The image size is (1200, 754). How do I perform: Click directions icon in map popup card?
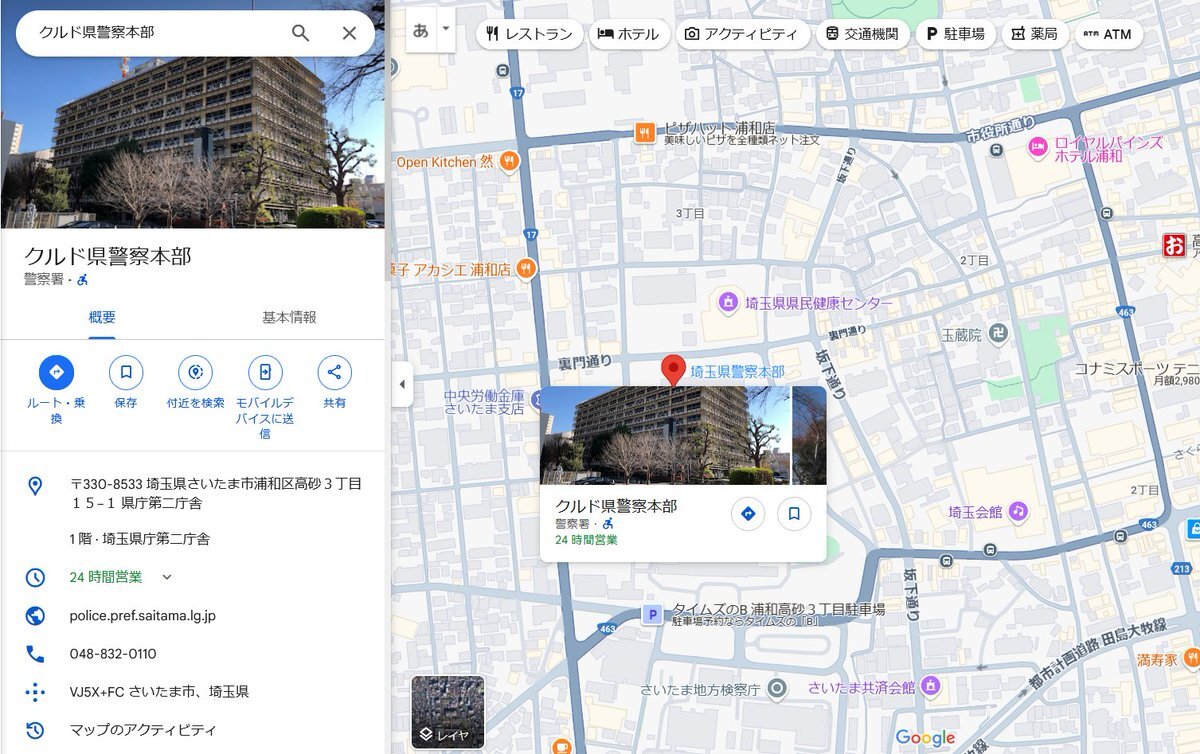747,514
